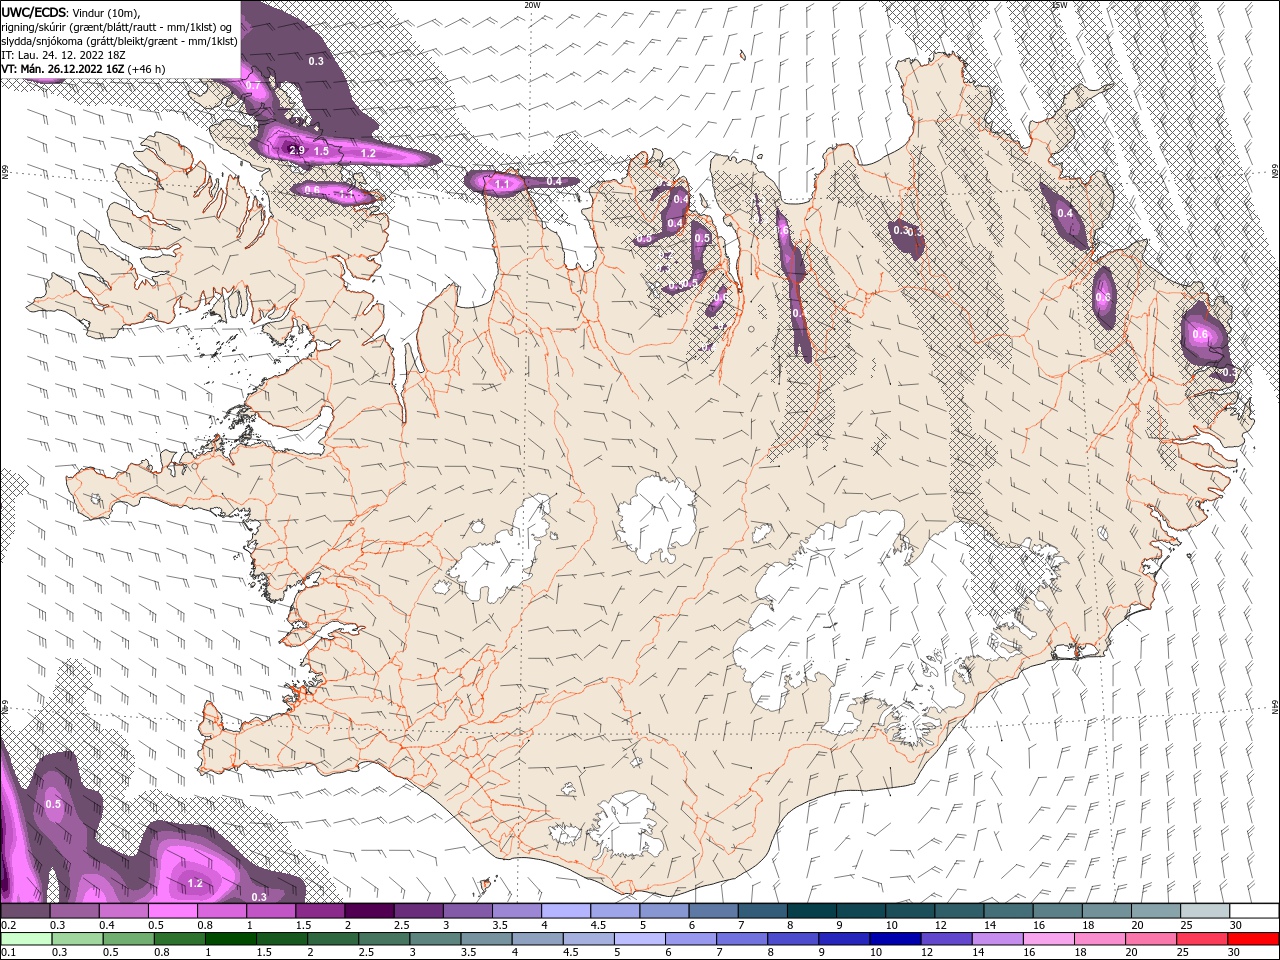Click the 1.2 value beside the 1.5 label

(368, 153)
